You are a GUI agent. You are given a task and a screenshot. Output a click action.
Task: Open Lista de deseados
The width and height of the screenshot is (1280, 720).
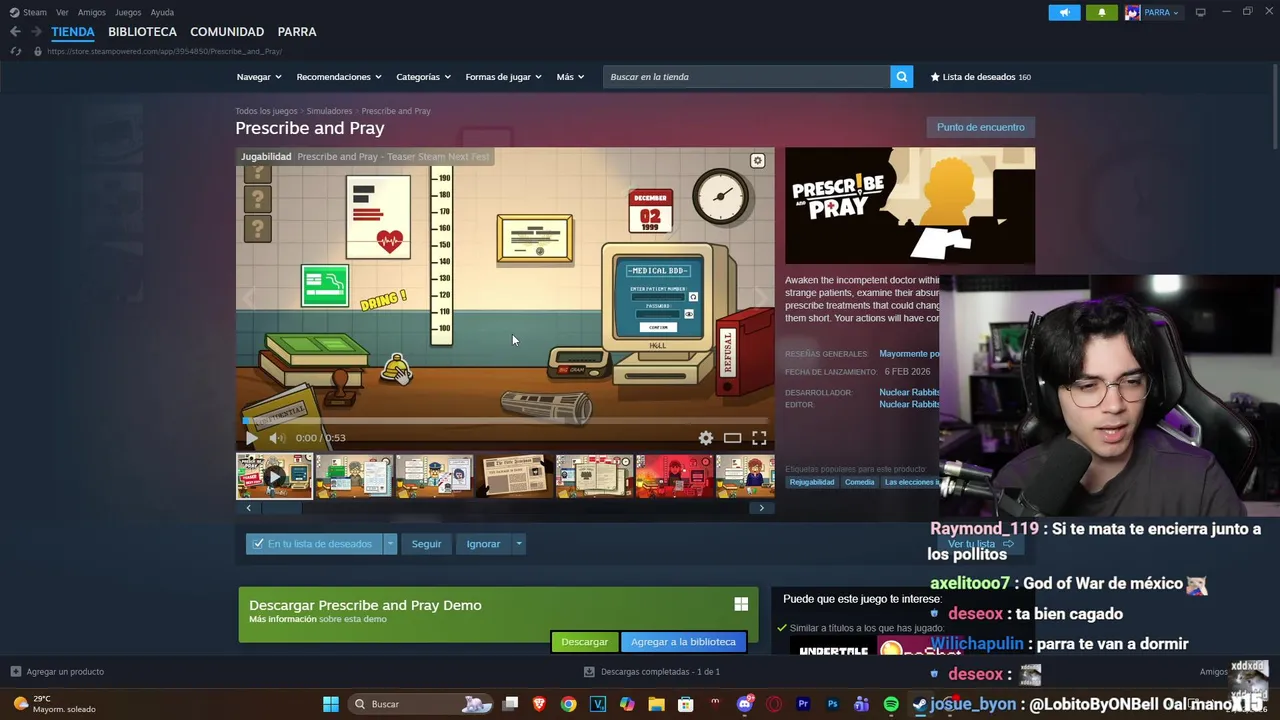pos(980,77)
